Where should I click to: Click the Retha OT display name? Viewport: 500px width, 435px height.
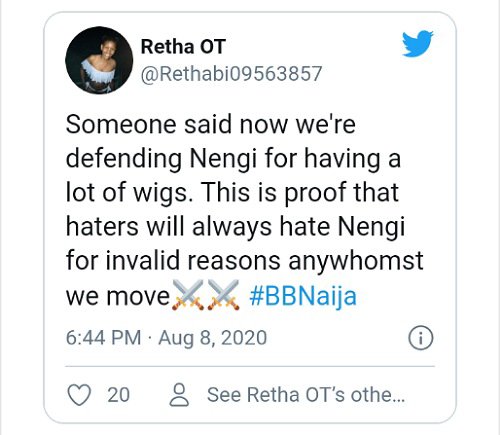(x=183, y=46)
